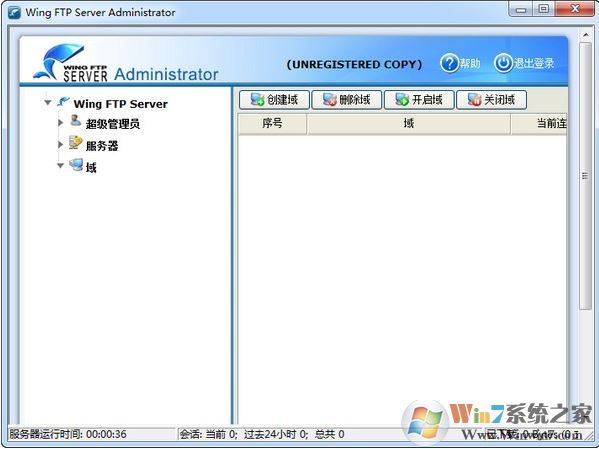Select 服务器 in the tree

[x=102, y=146]
